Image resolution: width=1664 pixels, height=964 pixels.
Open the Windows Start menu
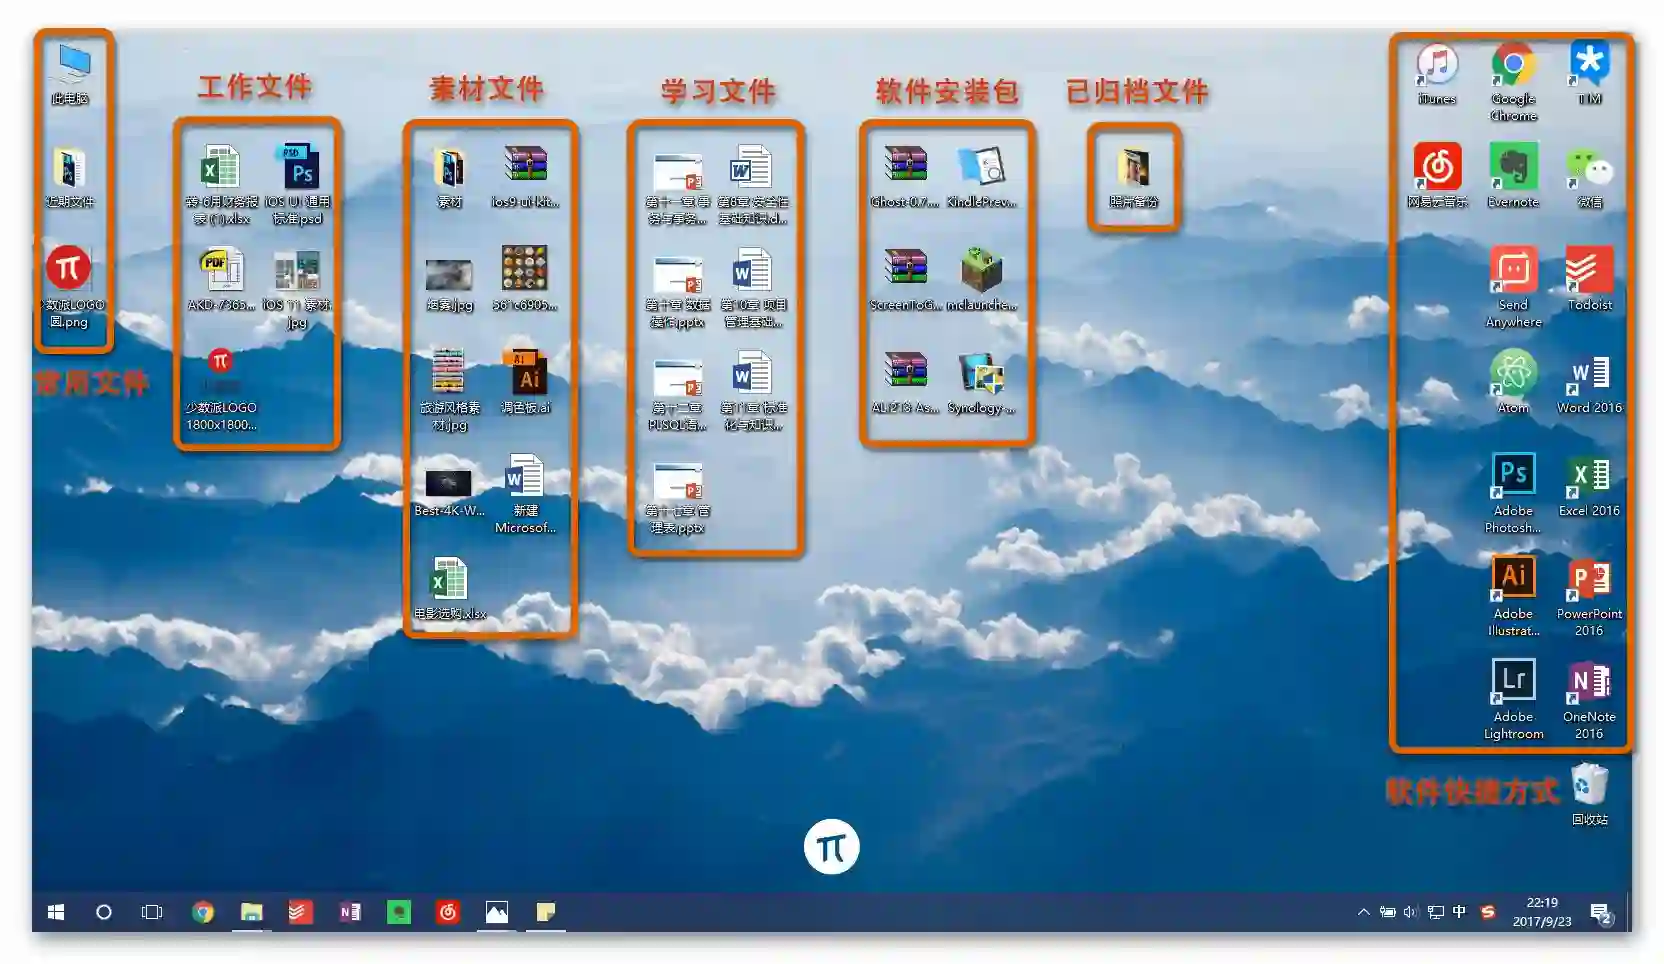56,912
